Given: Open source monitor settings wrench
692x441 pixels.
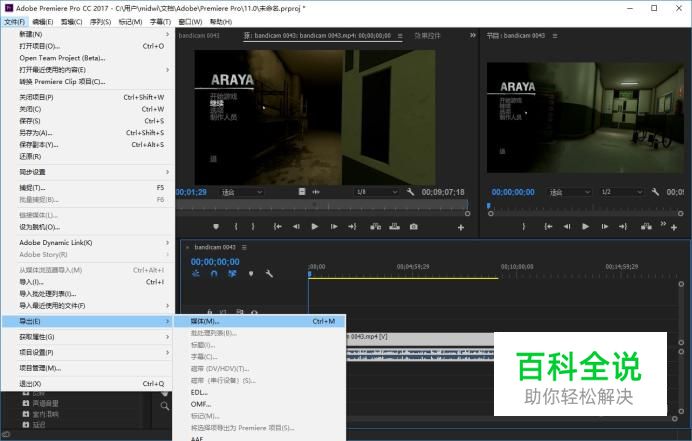Looking at the screenshot, I should tap(410, 192).
